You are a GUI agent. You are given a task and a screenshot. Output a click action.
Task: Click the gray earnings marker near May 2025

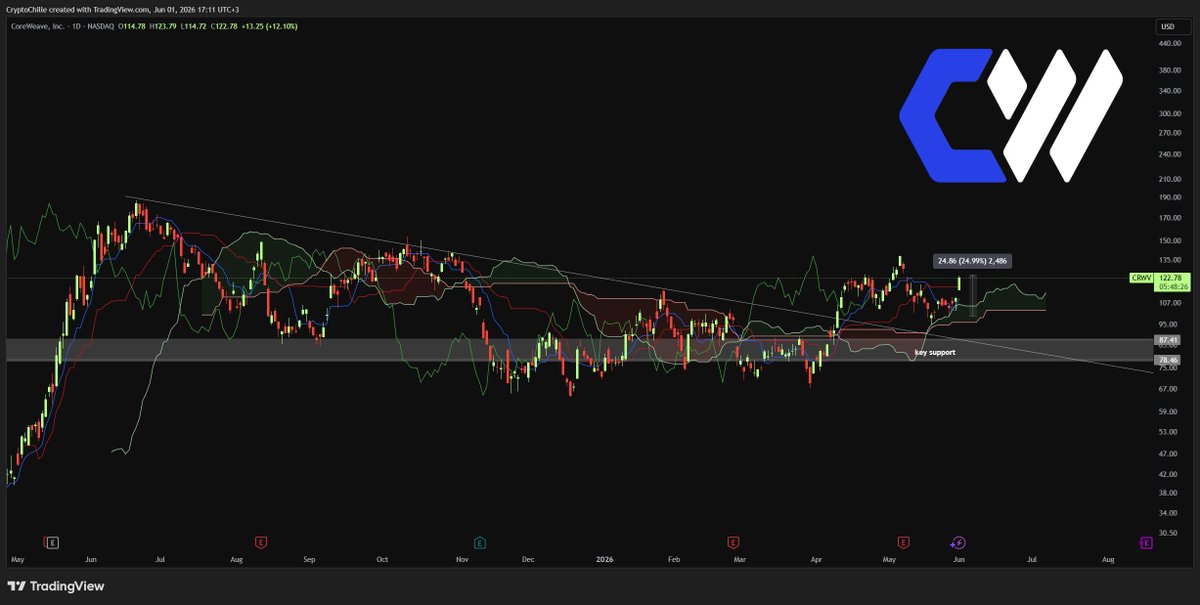pyautogui.click(x=53, y=542)
